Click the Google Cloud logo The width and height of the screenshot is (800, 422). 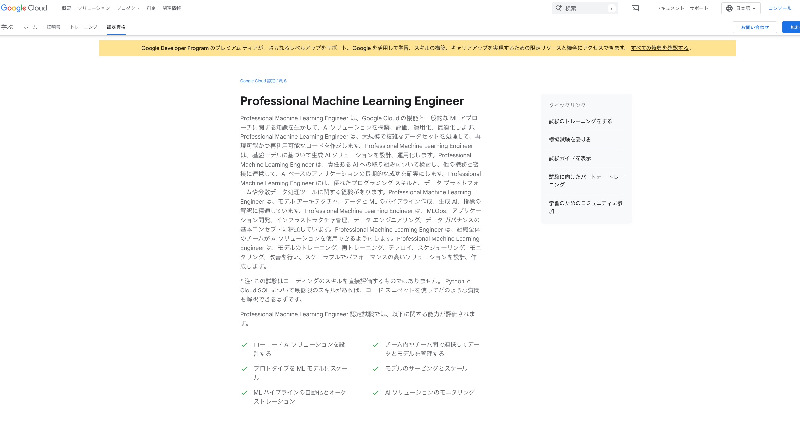(27, 8)
